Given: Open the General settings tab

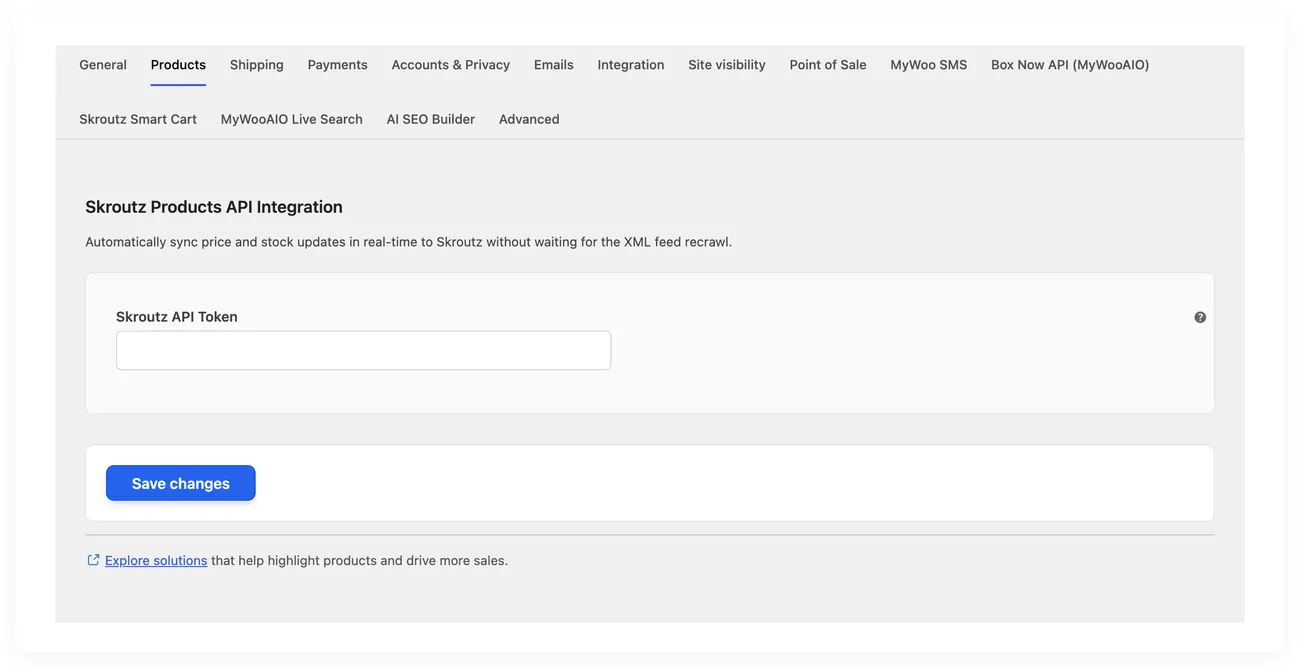Looking at the screenshot, I should [103, 65].
